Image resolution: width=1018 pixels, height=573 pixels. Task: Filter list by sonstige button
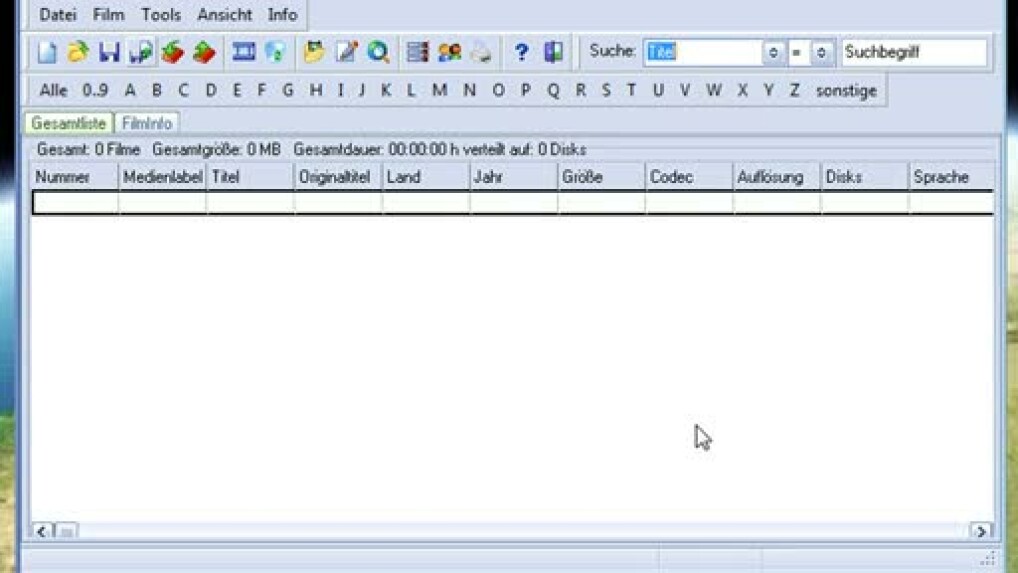tap(846, 90)
